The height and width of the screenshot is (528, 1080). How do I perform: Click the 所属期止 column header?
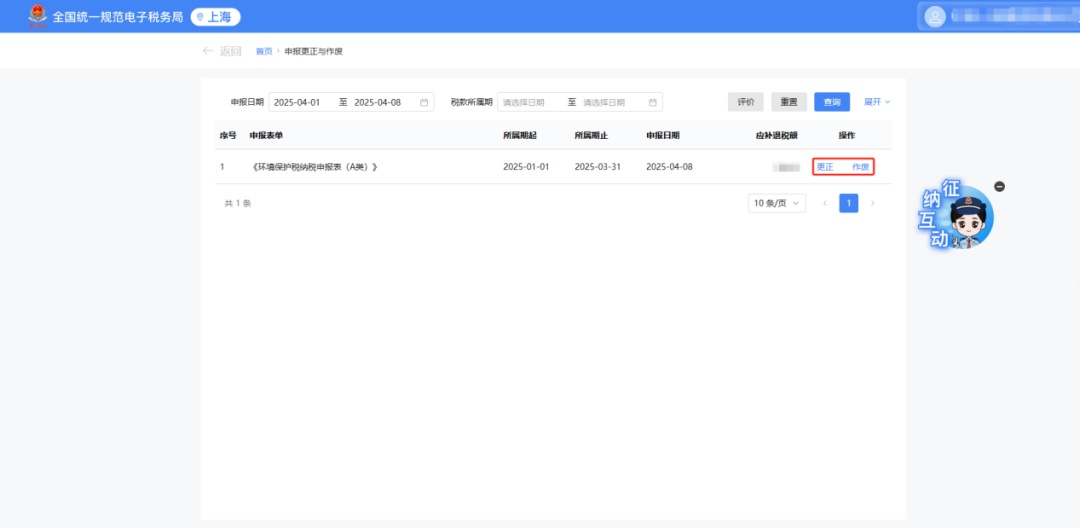(592, 136)
